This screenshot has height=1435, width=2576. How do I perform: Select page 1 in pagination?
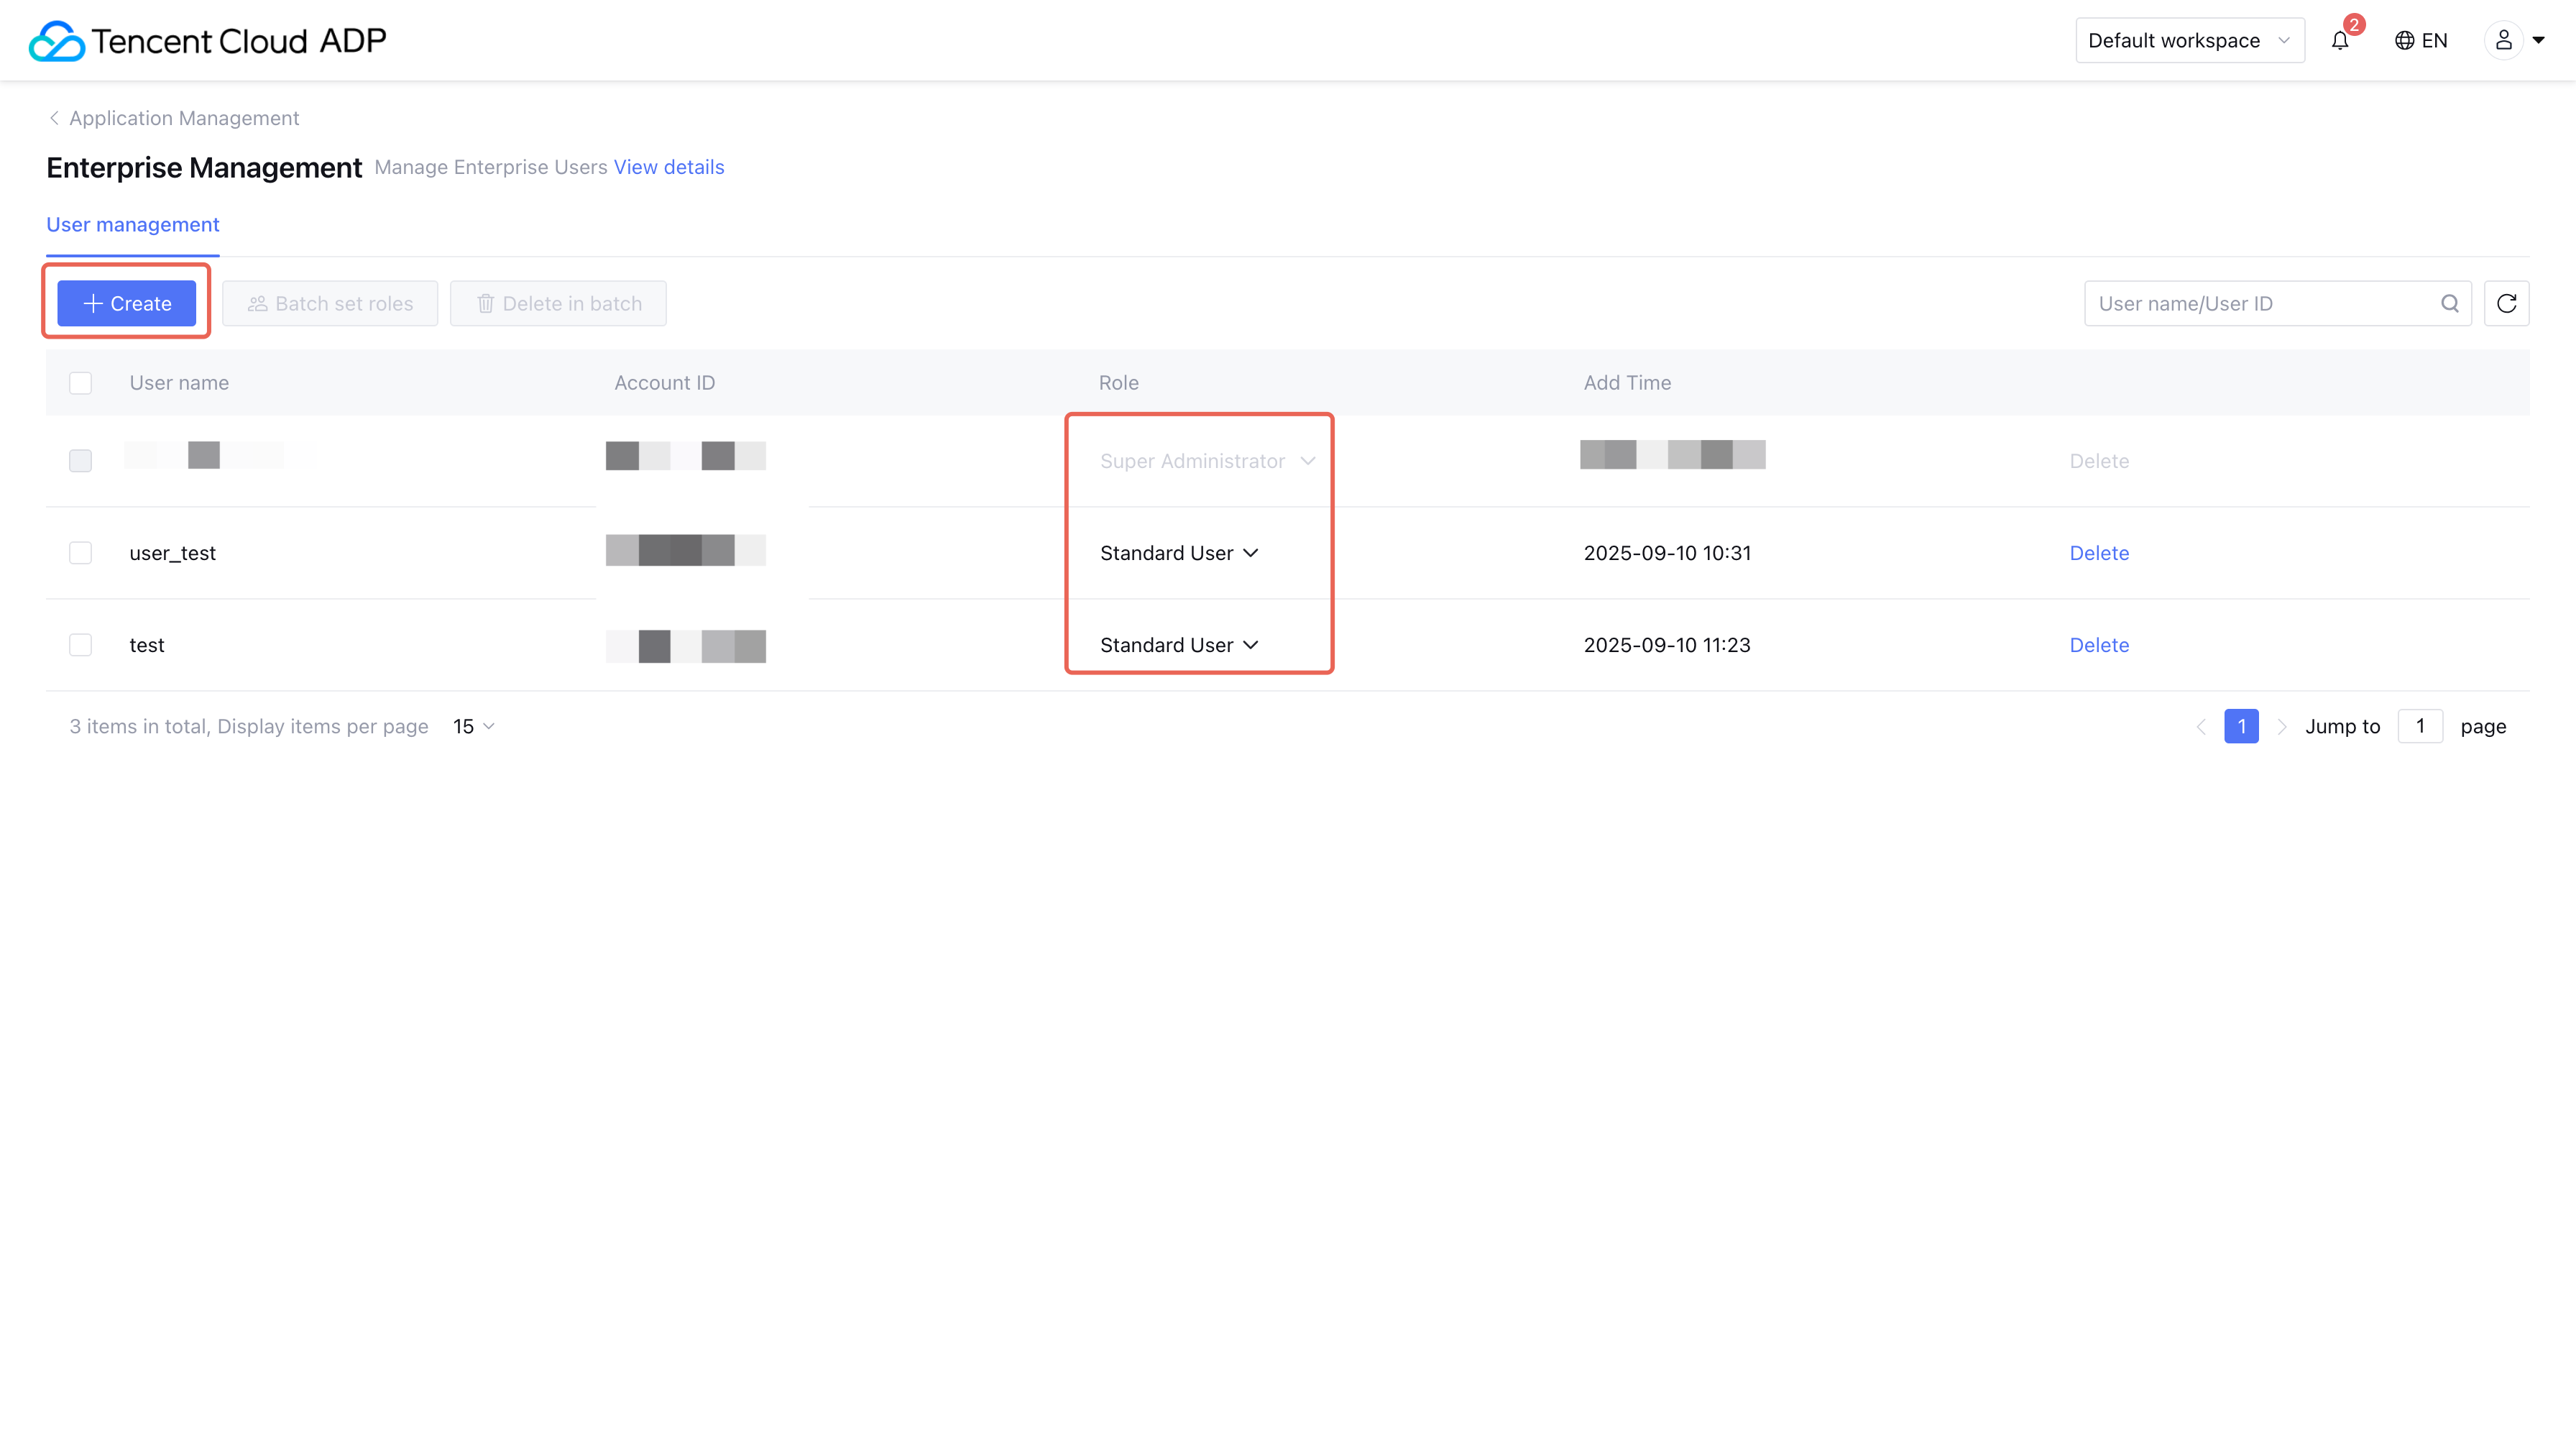point(2241,727)
